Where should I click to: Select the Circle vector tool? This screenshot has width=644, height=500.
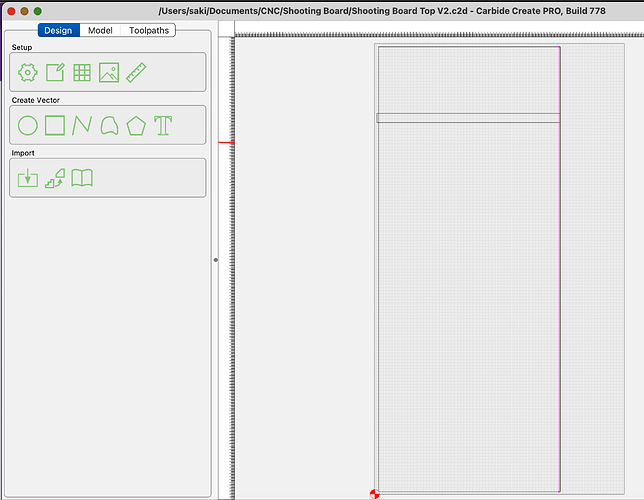click(28, 125)
